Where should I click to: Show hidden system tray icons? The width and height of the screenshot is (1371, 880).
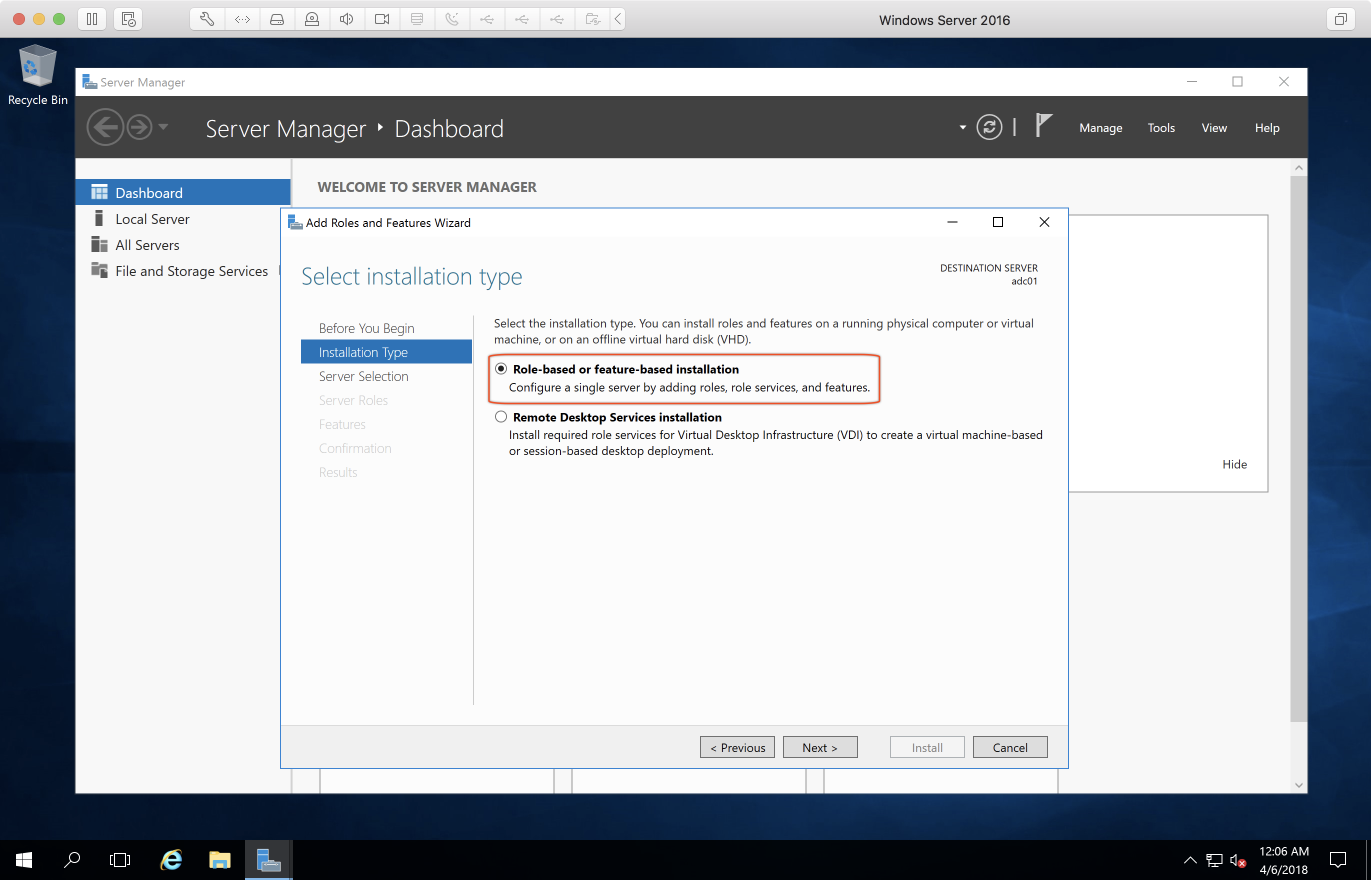[1190, 859]
